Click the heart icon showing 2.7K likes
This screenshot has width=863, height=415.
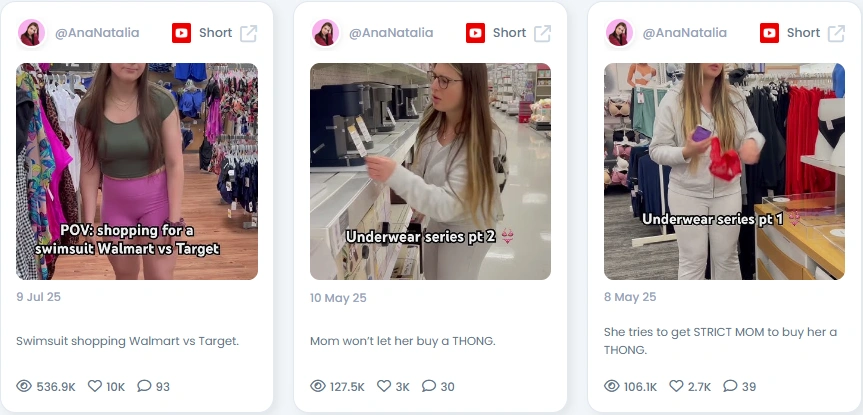click(x=676, y=386)
